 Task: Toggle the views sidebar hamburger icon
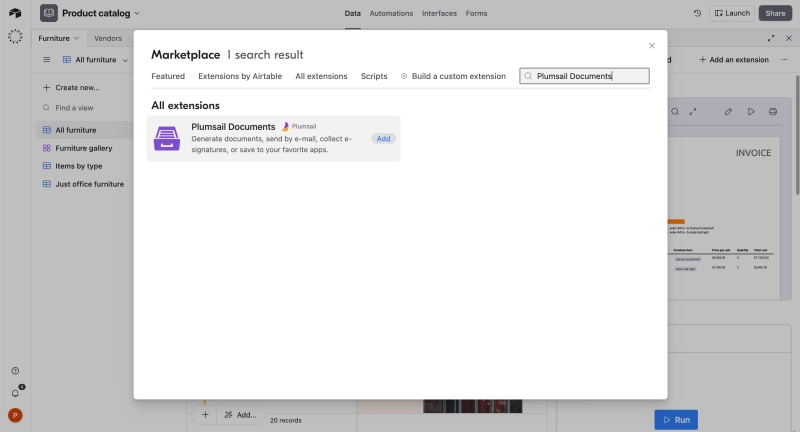click(x=46, y=60)
